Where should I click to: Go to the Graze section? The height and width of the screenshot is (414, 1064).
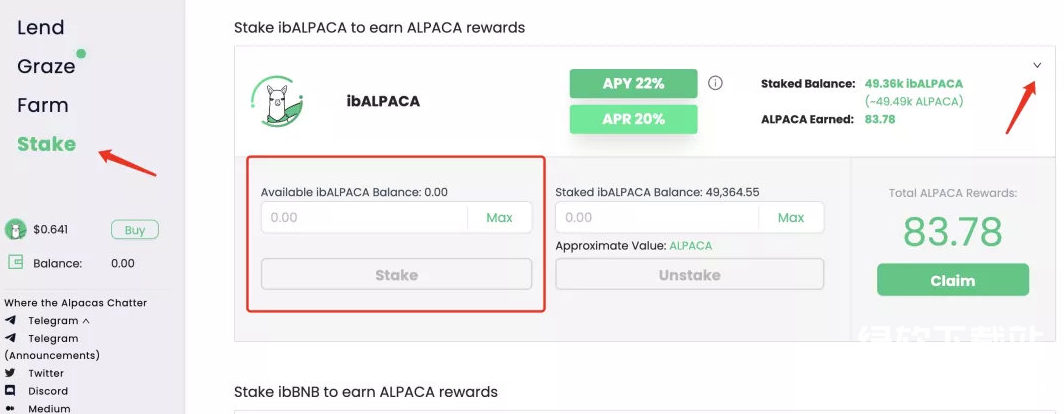tap(46, 66)
